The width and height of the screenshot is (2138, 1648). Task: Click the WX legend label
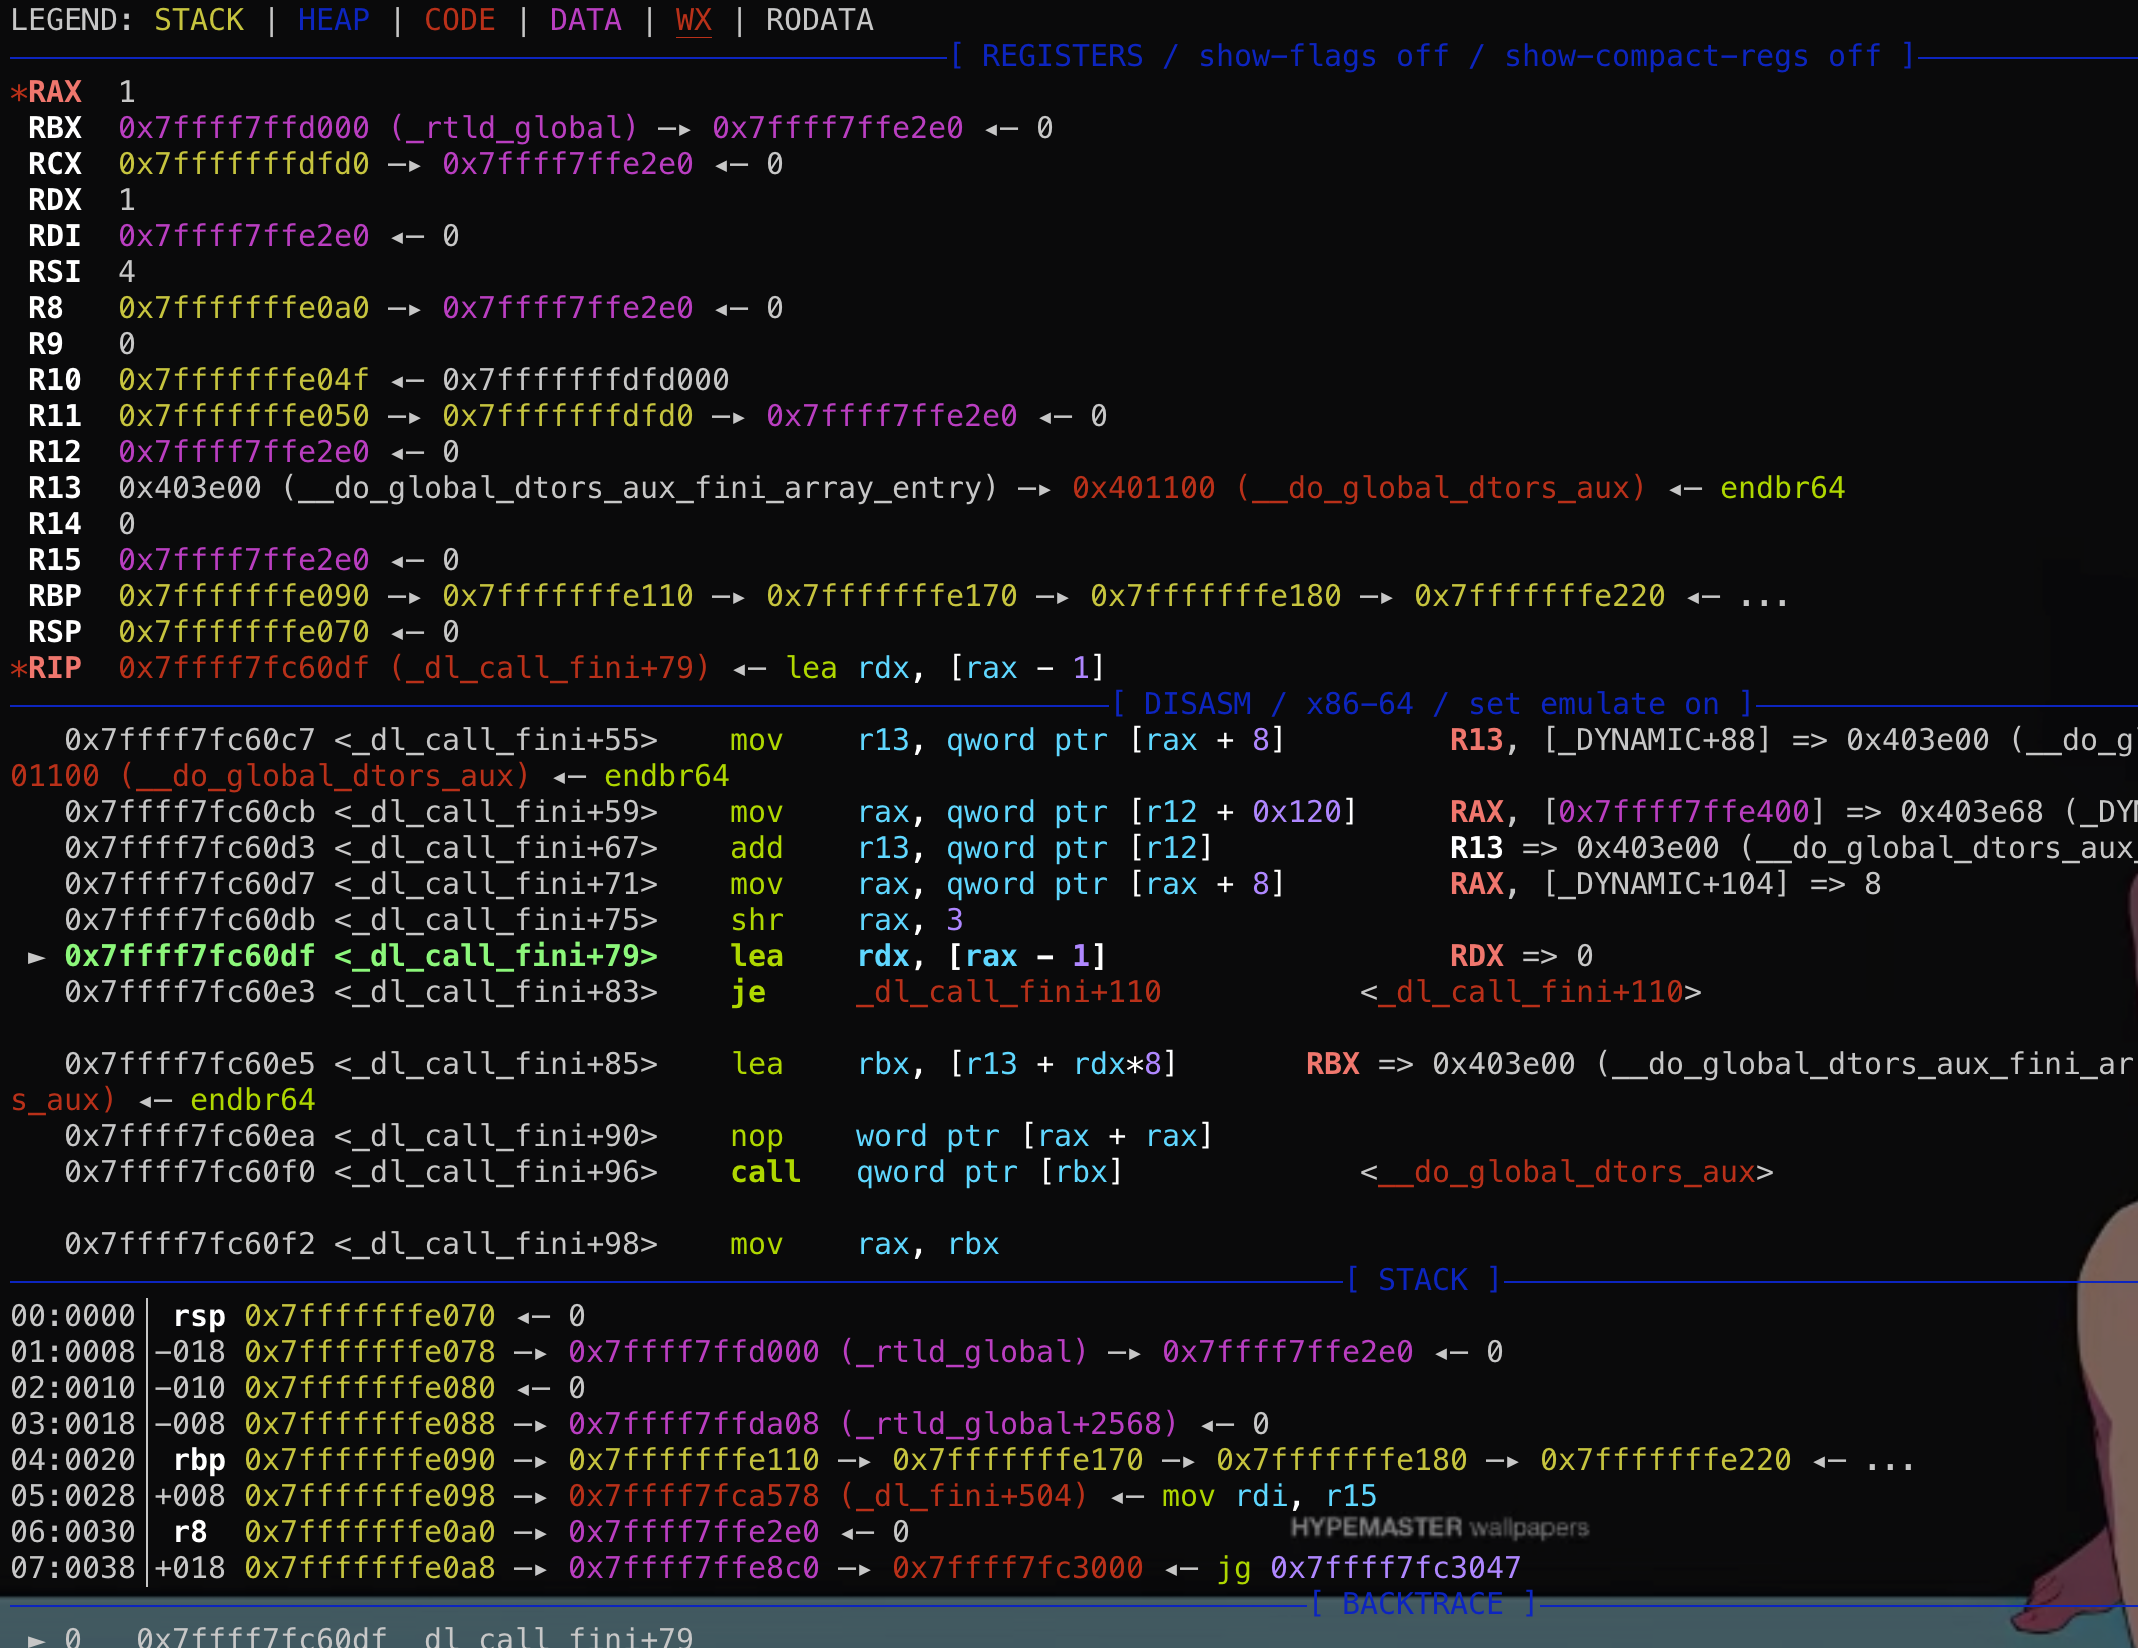pyautogui.click(x=693, y=20)
